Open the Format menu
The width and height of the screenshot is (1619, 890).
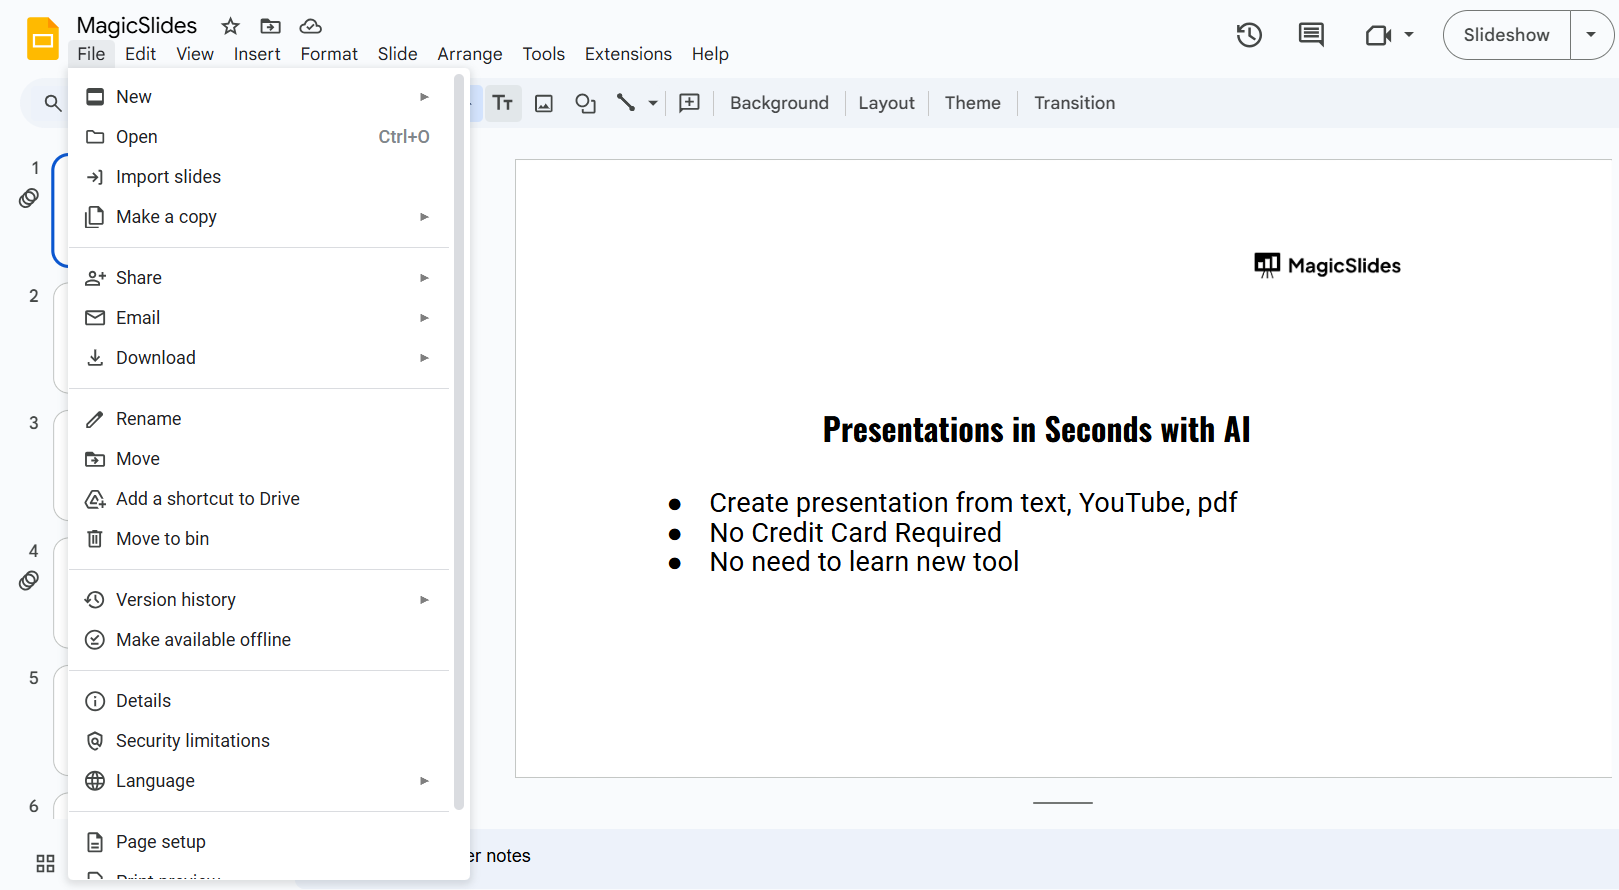click(x=329, y=54)
